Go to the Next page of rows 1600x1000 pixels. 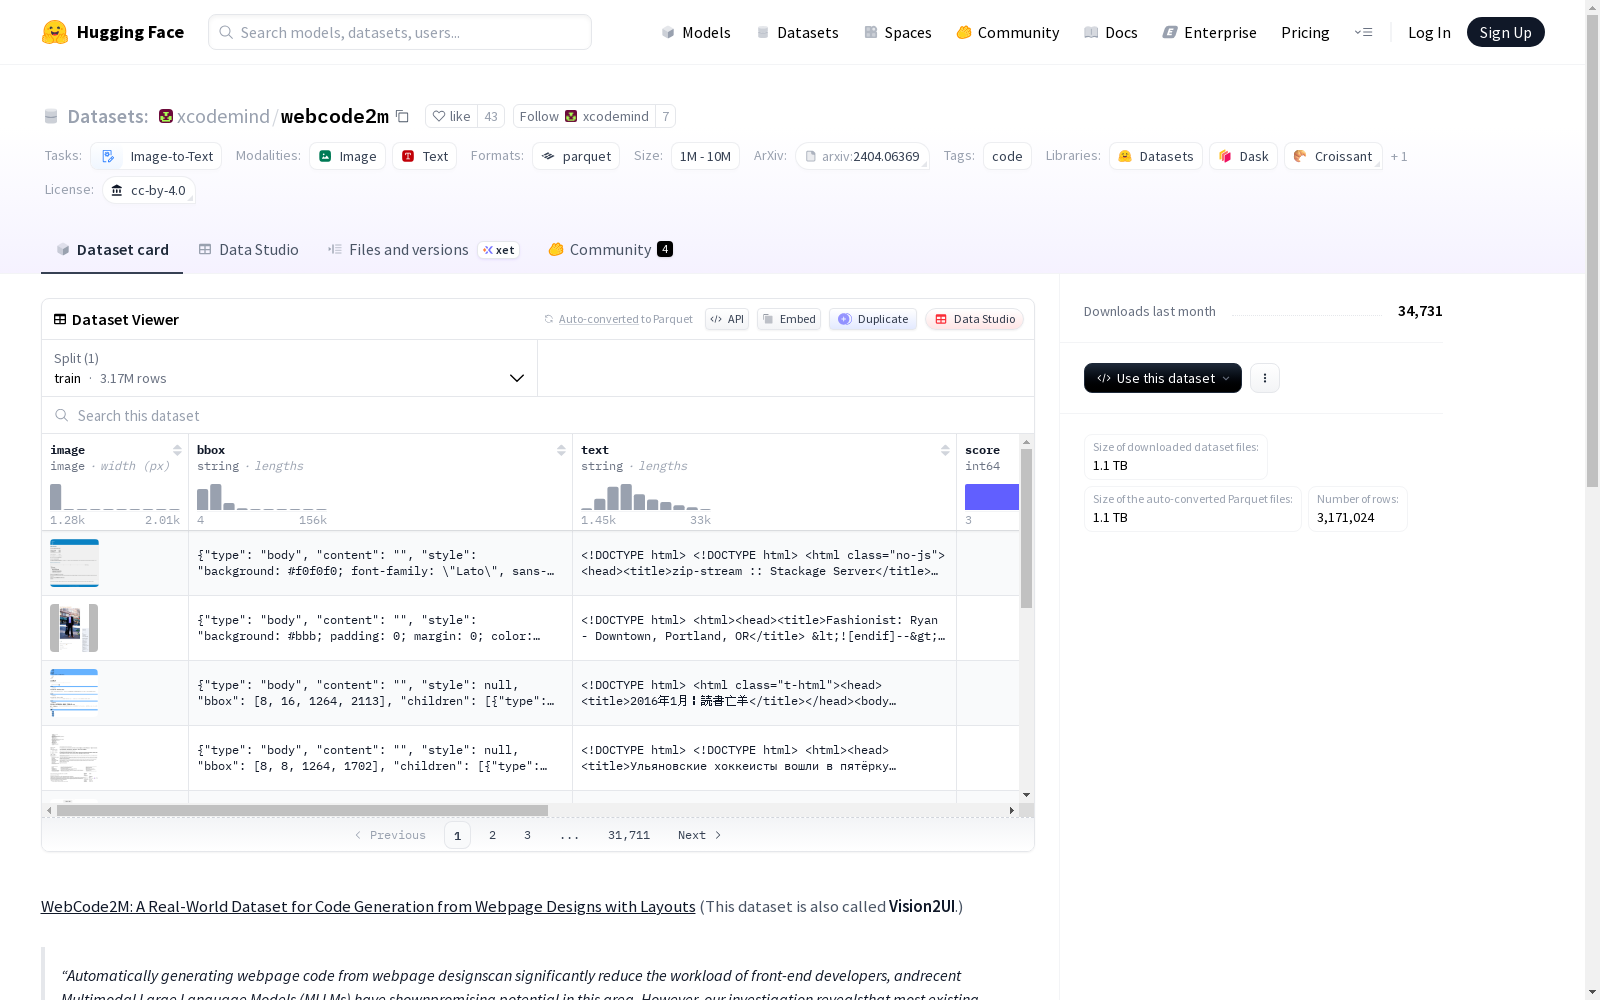point(699,835)
